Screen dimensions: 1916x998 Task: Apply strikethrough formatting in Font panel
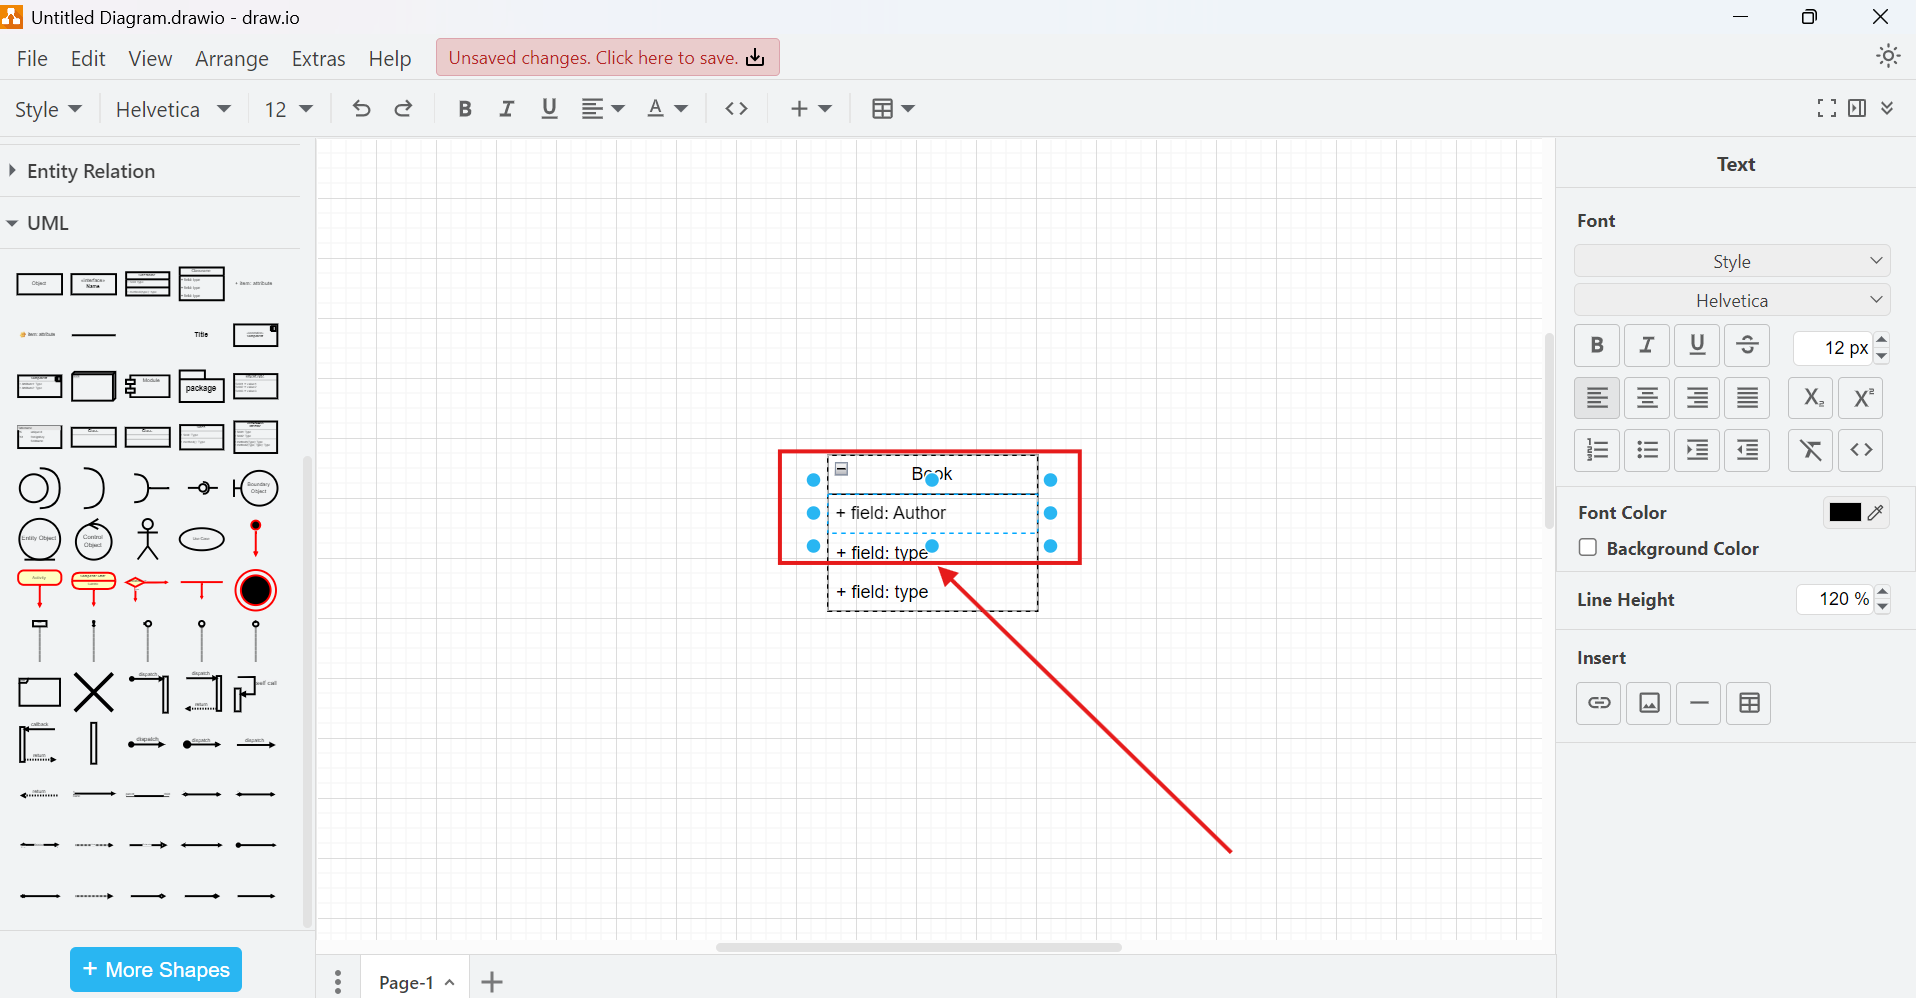tap(1746, 345)
